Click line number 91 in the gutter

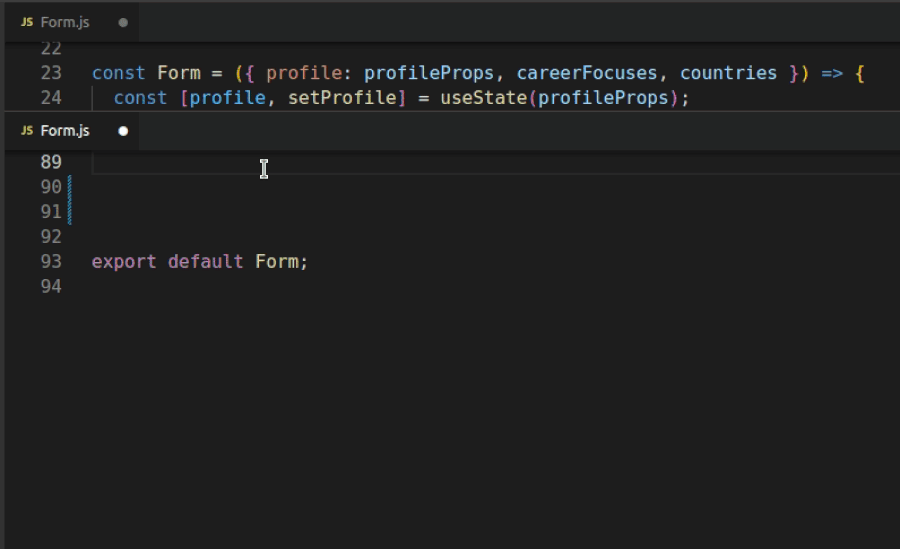pos(51,212)
